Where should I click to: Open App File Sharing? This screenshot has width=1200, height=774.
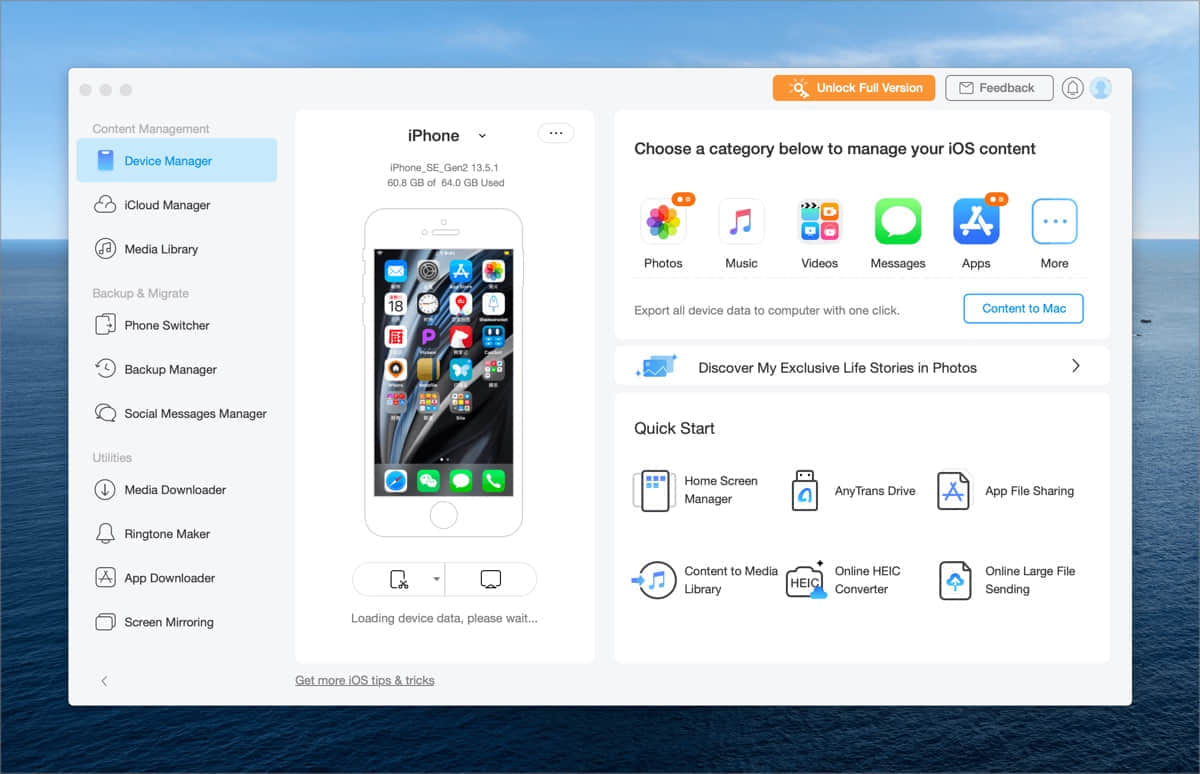pyautogui.click(x=1006, y=491)
